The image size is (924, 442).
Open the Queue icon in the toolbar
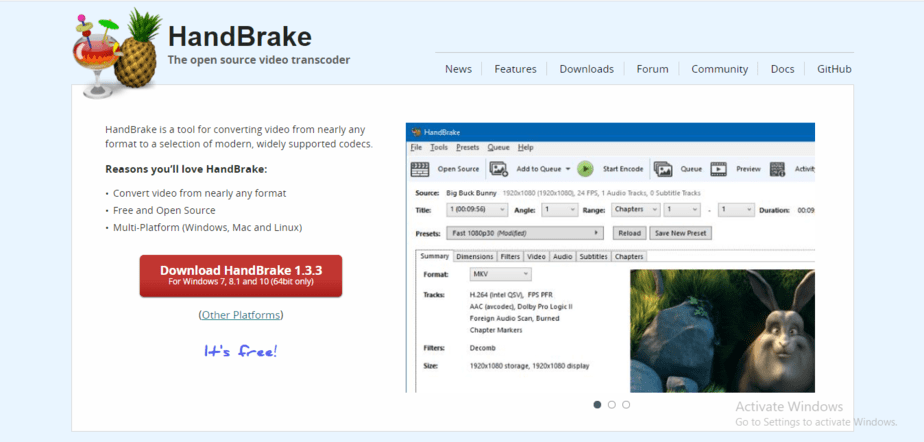(x=663, y=169)
